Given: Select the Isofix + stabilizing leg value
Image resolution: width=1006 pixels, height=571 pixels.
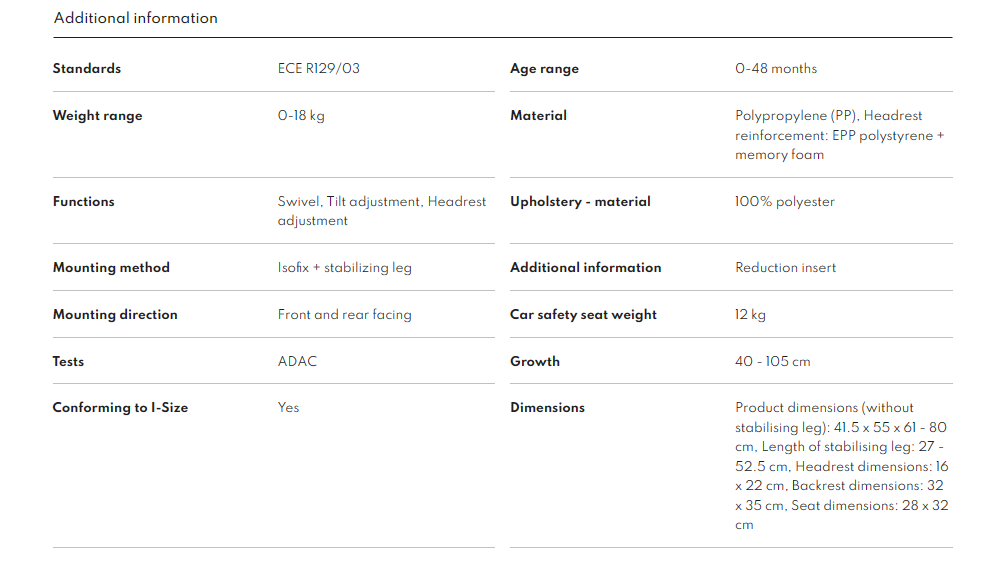Looking at the screenshot, I should 344,268.
